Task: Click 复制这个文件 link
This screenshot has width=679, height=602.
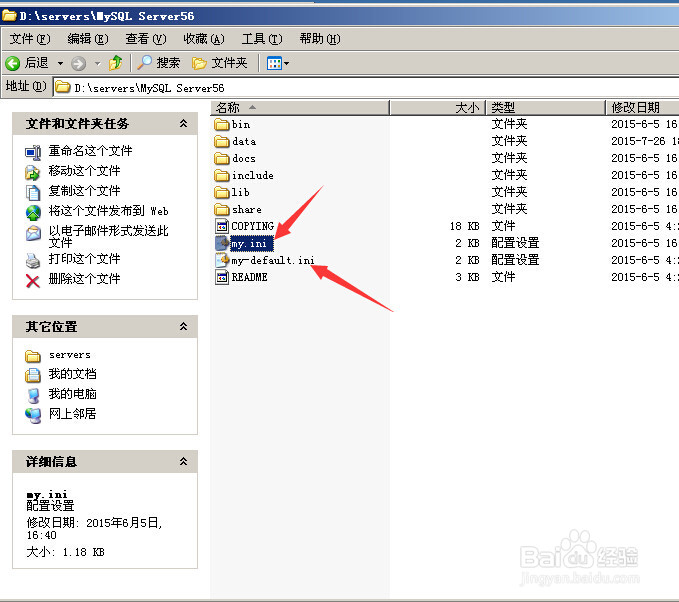Action: coord(84,191)
